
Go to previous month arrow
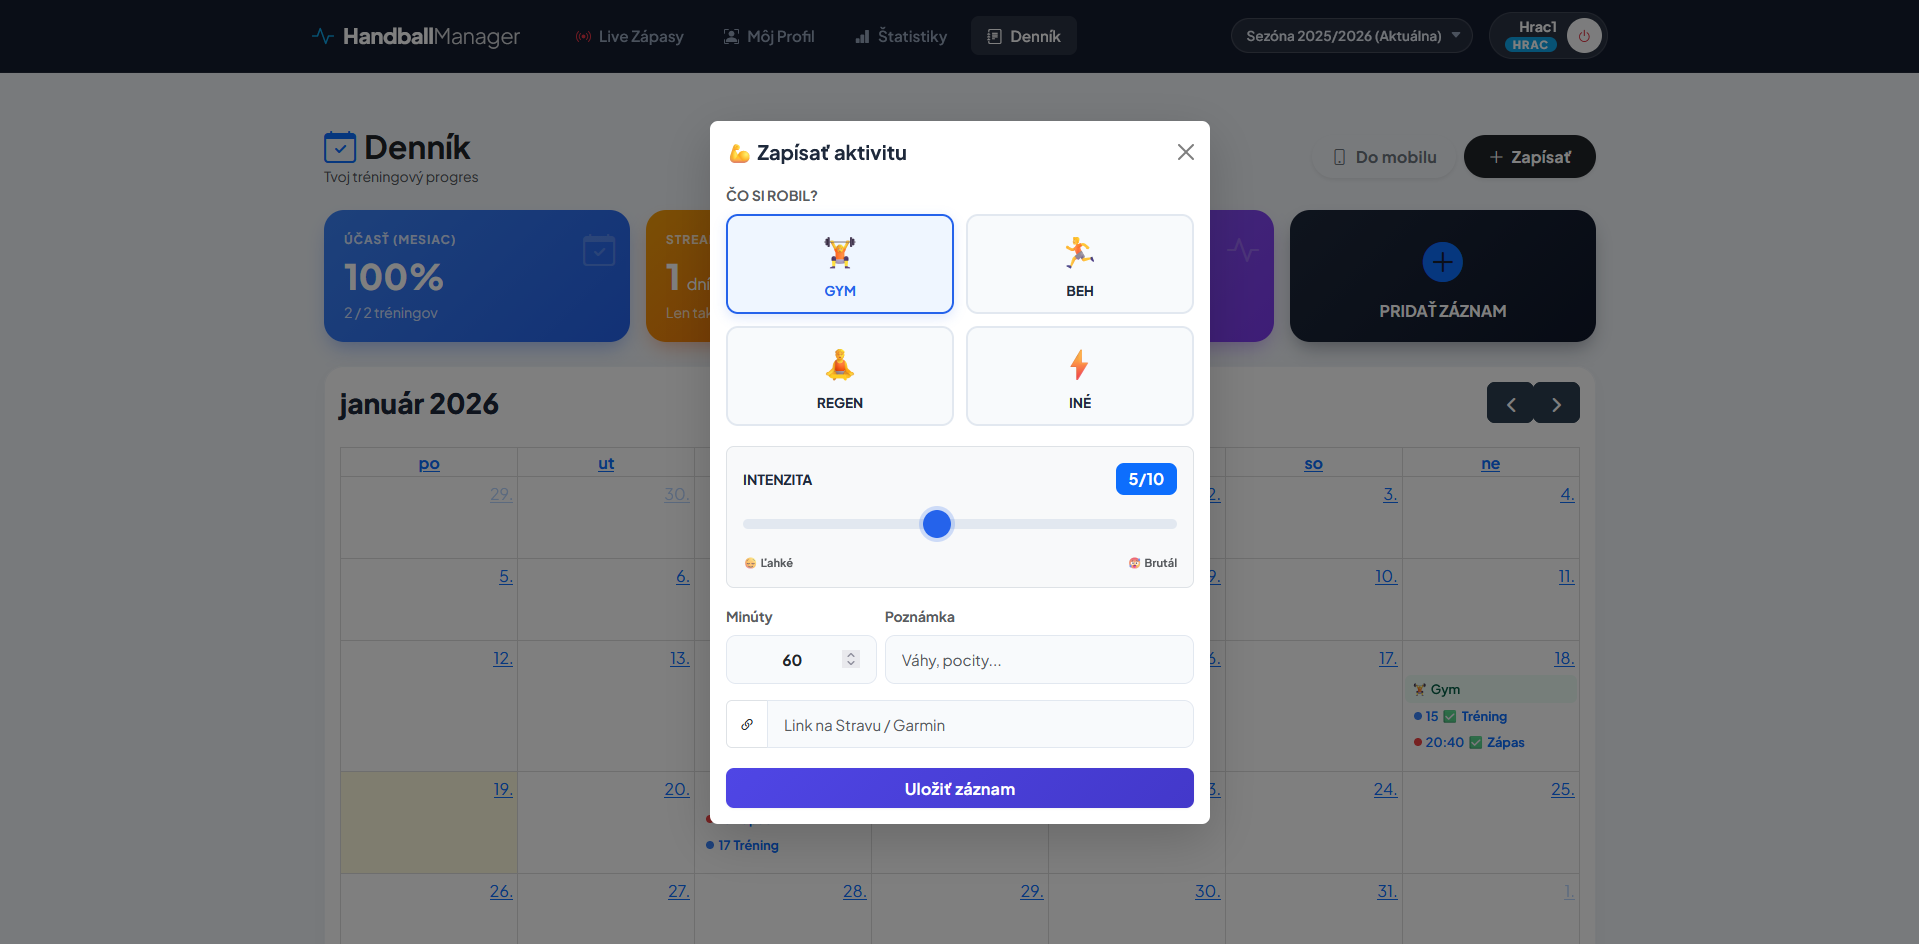point(1510,404)
